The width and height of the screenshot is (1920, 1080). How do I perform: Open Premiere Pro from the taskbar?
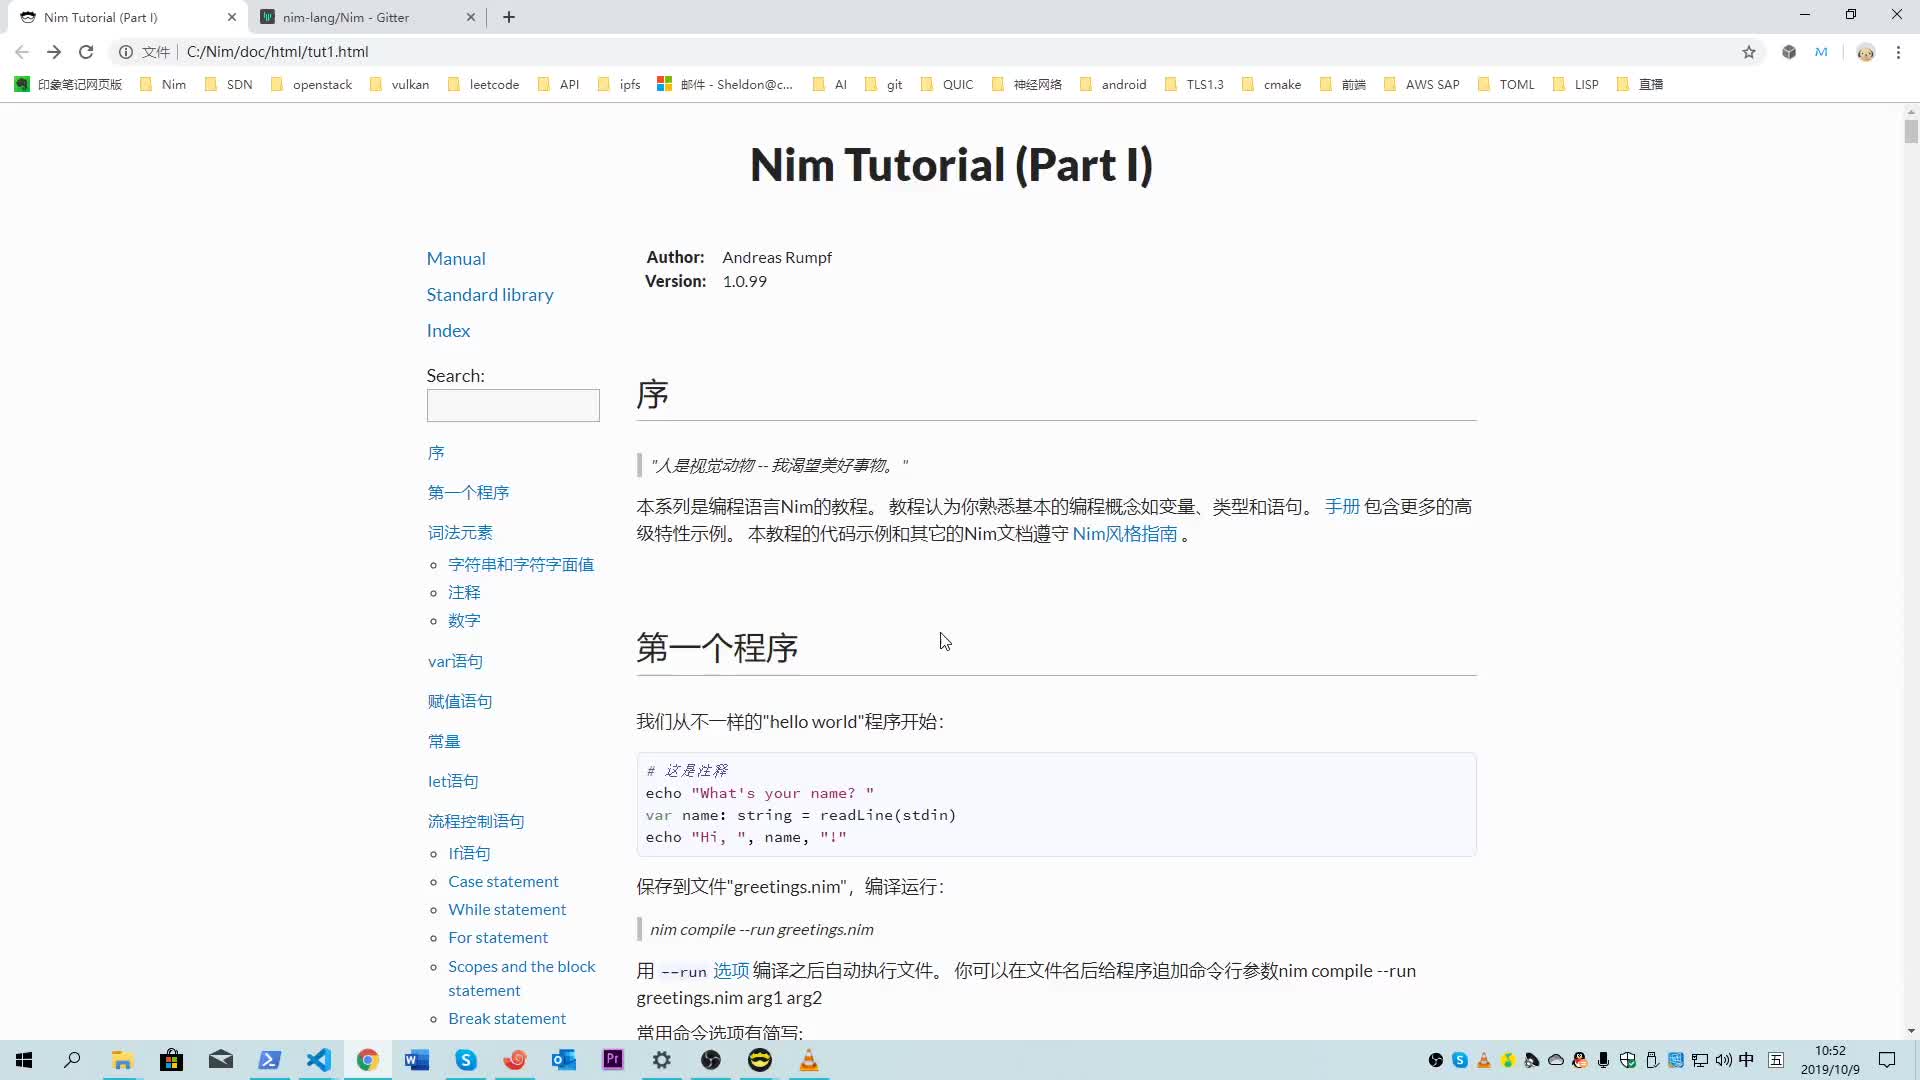point(612,1060)
